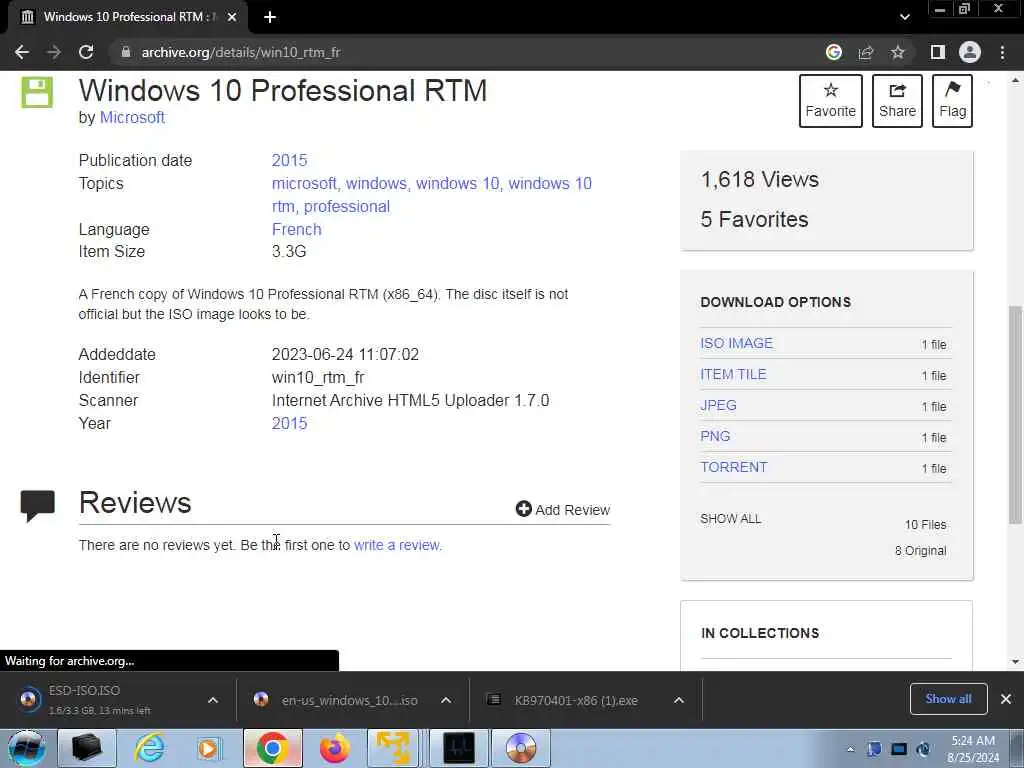
Task: Bookmark this page with the star icon
Action: tap(898, 52)
